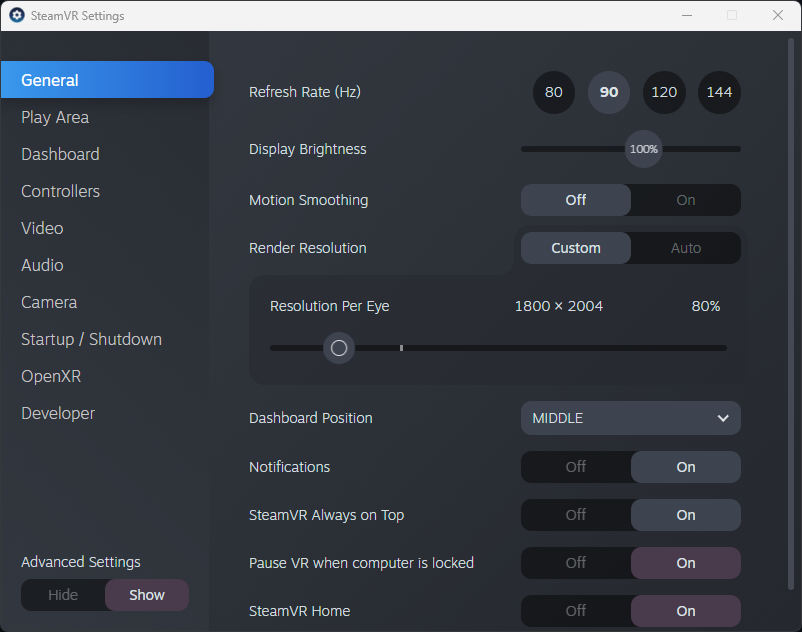Set Render Resolution to Auto
This screenshot has height=632, width=802.
tap(686, 248)
